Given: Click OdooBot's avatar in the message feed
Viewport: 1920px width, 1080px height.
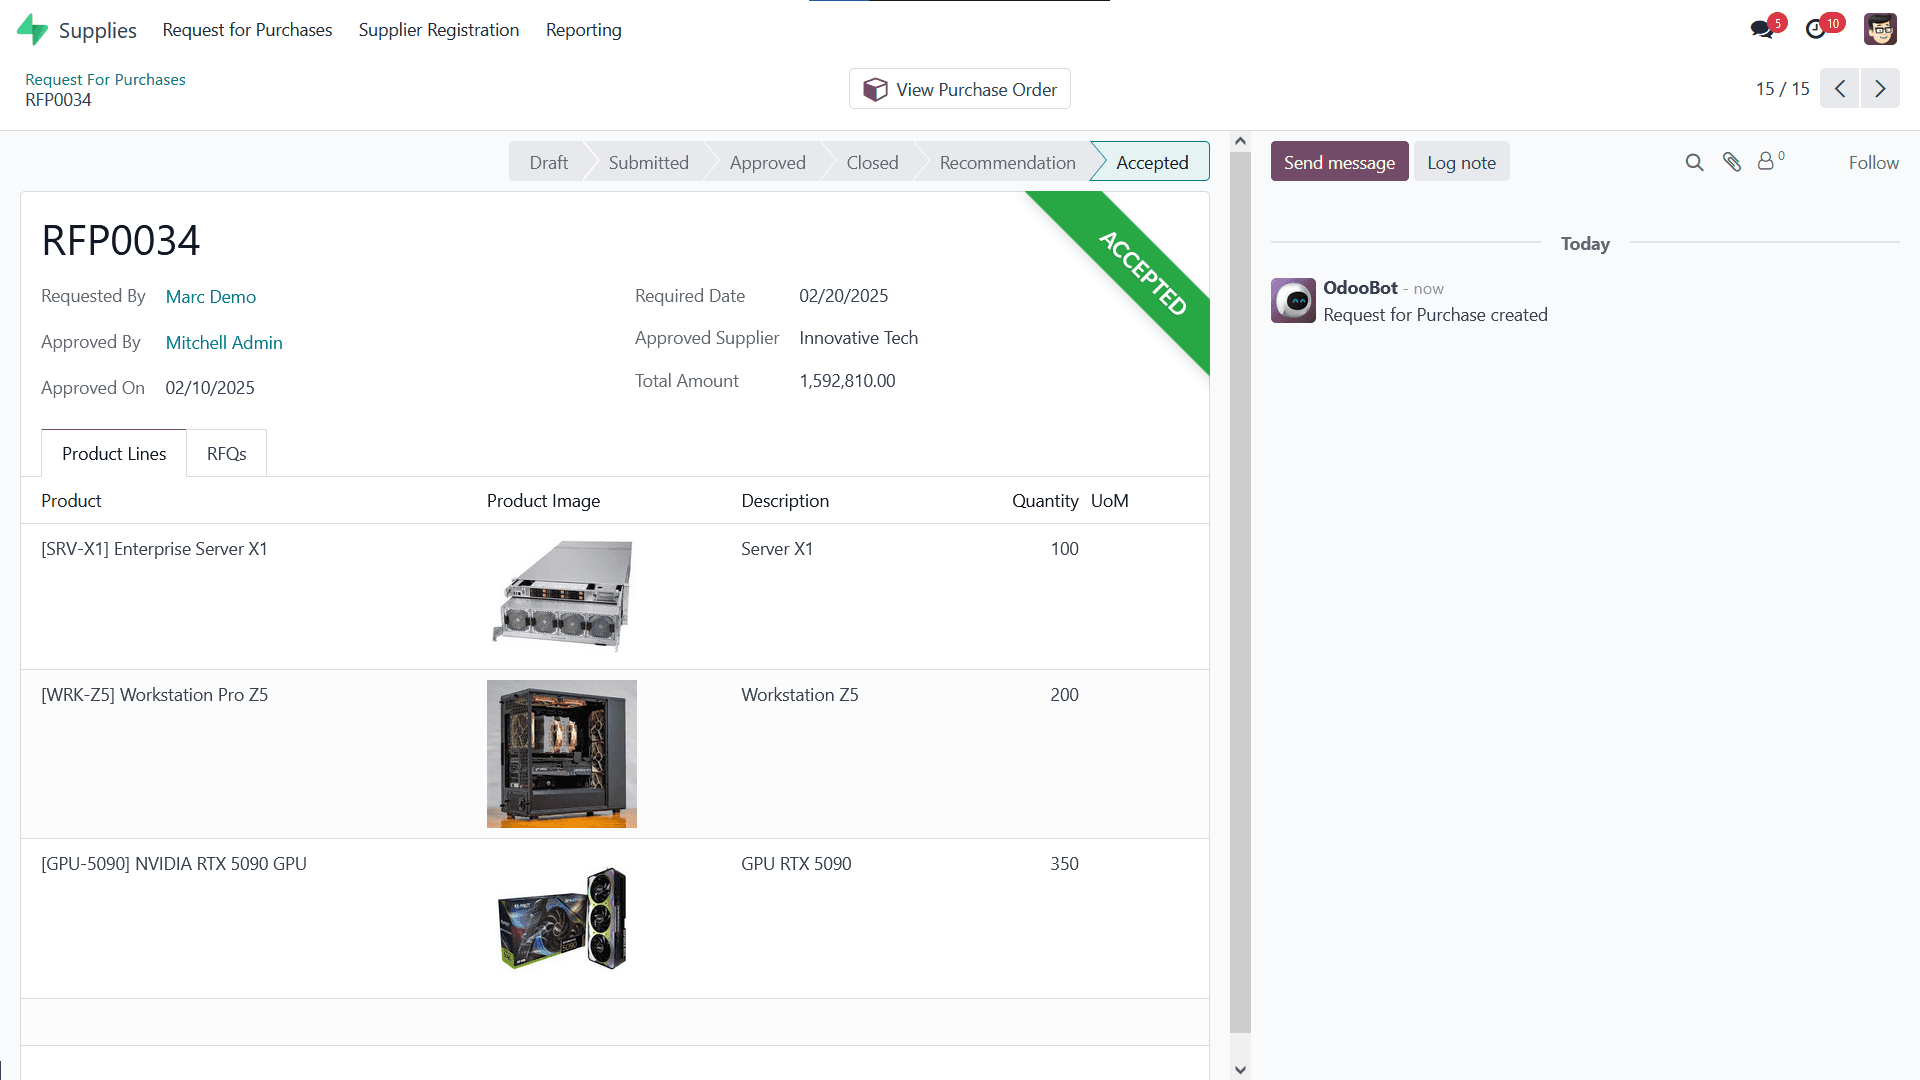Looking at the screenshot, I should tap(1293, 300).
